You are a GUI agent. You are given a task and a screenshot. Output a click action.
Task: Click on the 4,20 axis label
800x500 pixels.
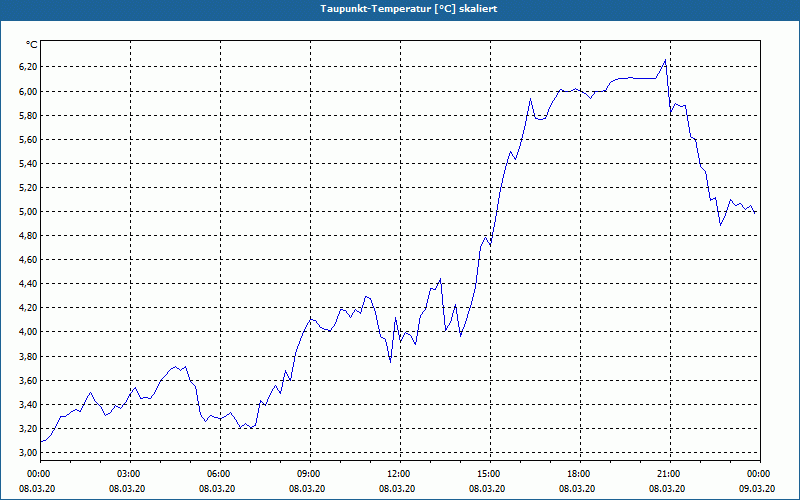(x=29, y=308)
